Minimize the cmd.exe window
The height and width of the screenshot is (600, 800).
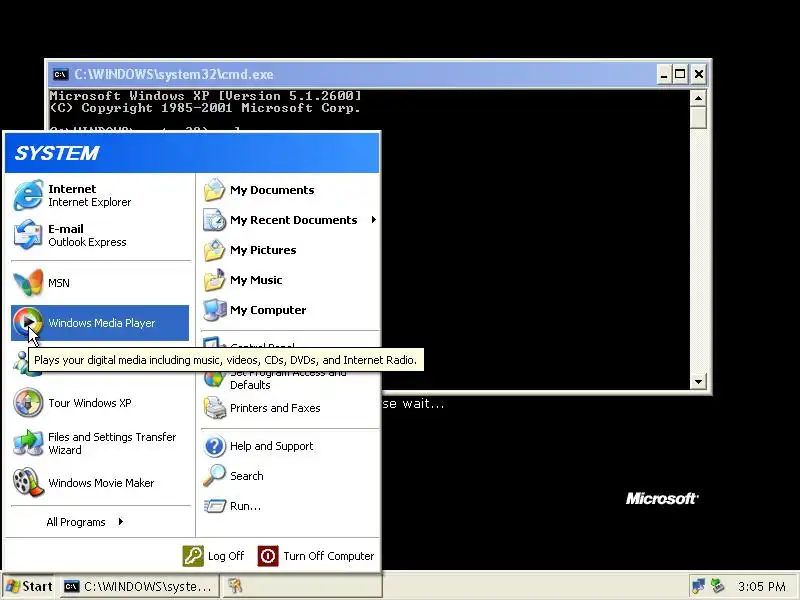click(663, 74)
